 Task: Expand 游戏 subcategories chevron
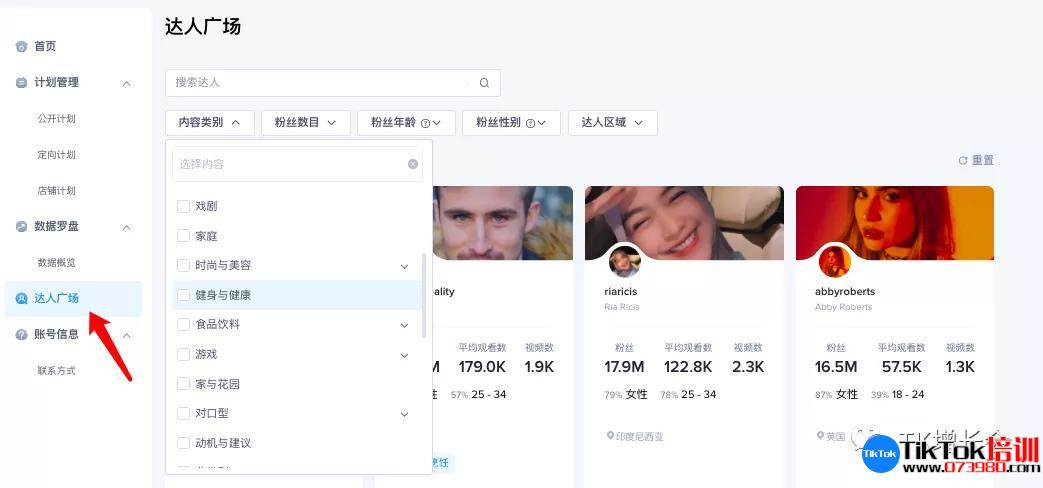point(404,356)
